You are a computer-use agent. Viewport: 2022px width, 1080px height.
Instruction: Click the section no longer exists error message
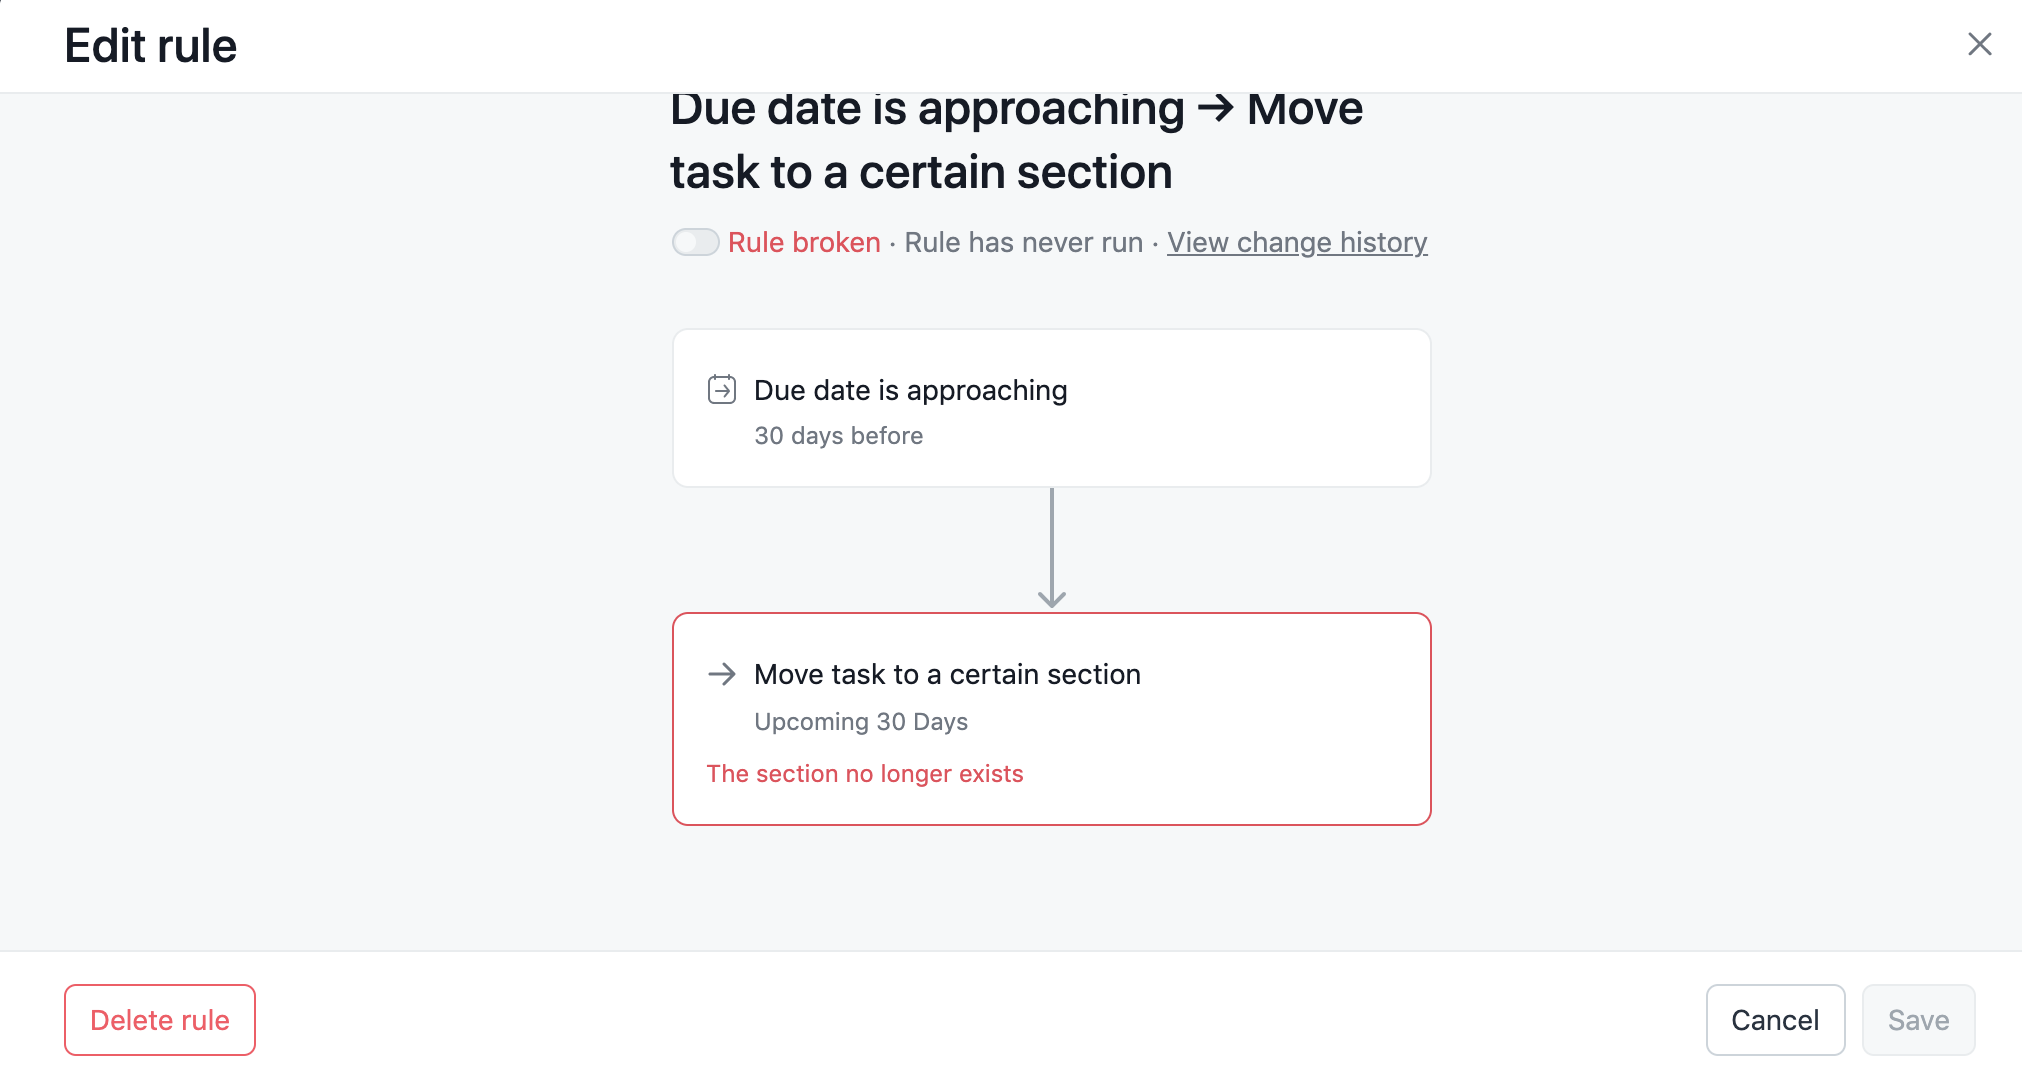pyautogui.click(x=864, y=774)
